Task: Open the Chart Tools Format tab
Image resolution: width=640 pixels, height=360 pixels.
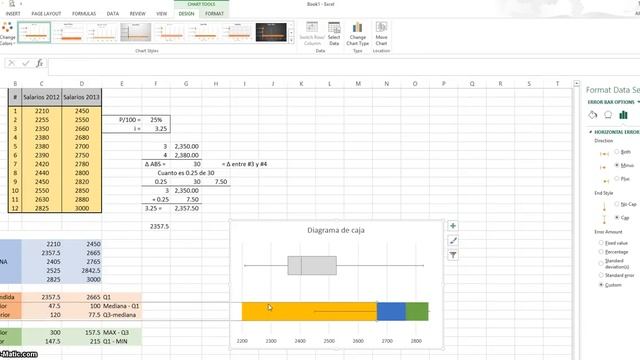Action: [x=214, y=14]
